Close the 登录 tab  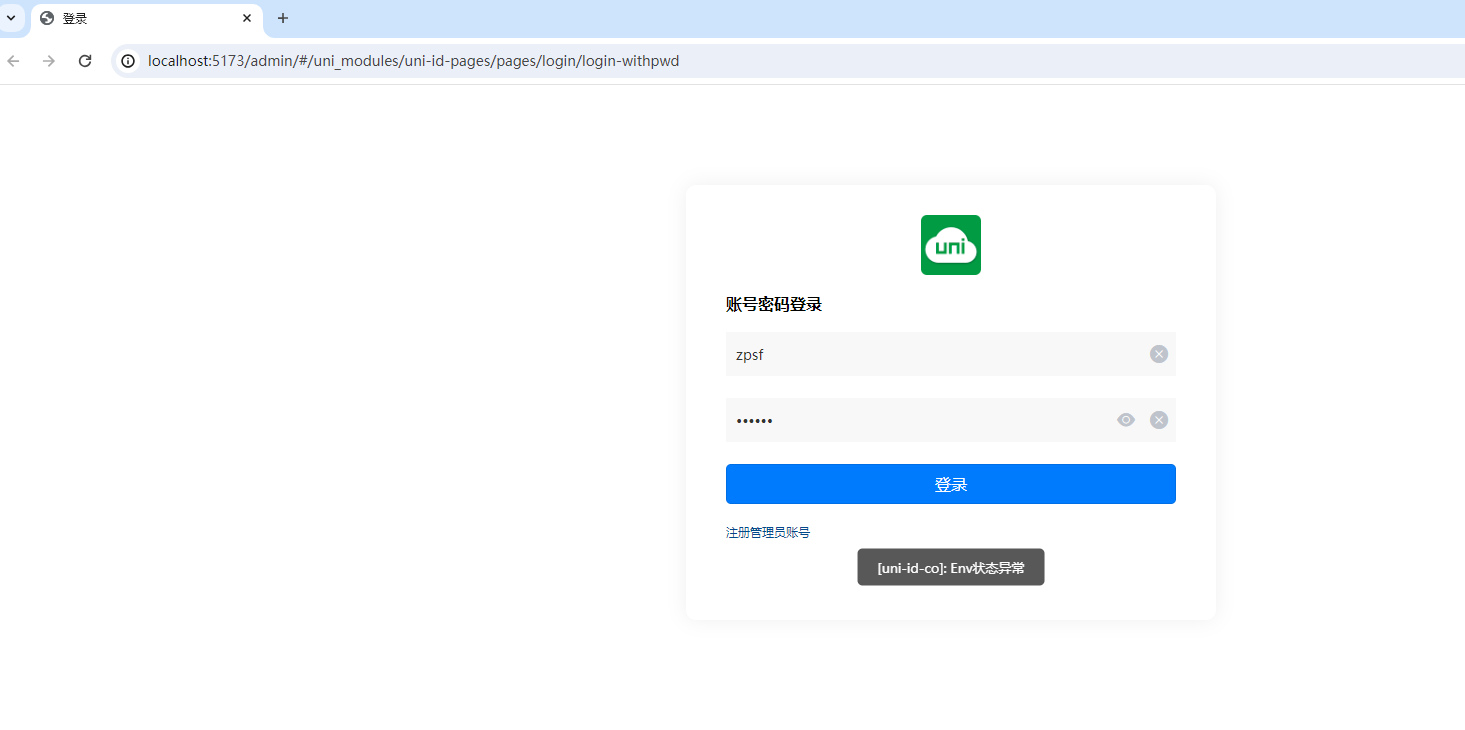pos(247,18)
